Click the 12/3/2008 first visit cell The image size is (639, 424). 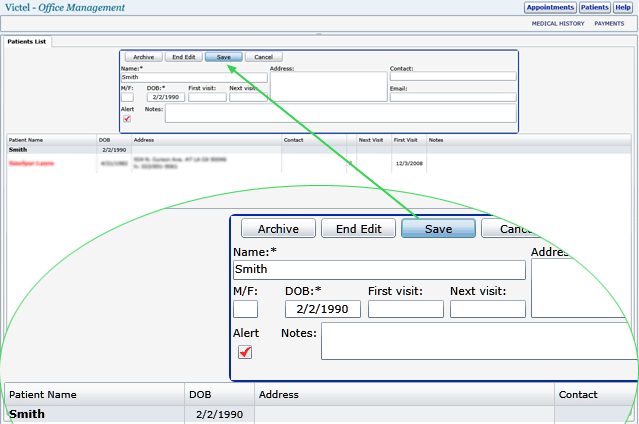pyautogui.click(x=409, y=163)
